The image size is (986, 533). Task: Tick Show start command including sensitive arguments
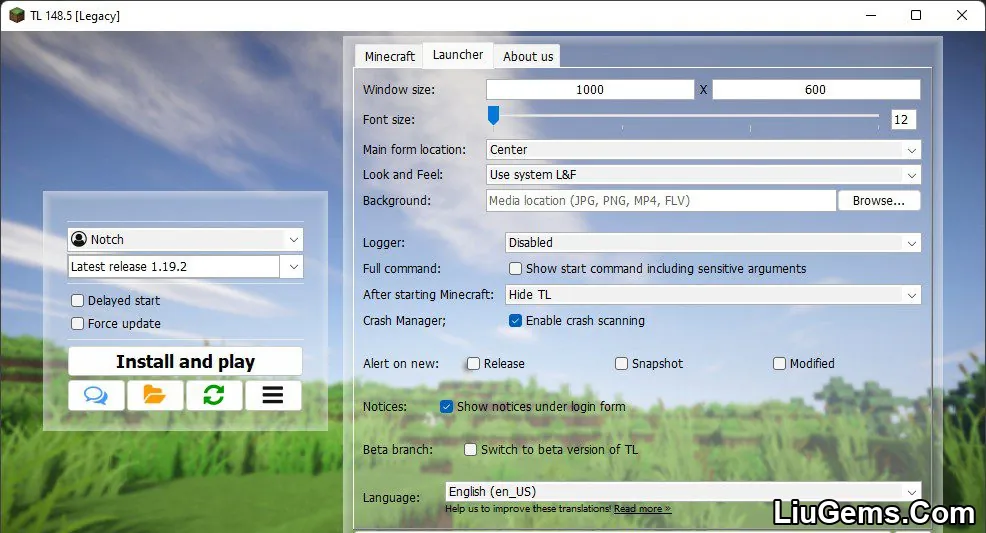(x=515, y=268)
